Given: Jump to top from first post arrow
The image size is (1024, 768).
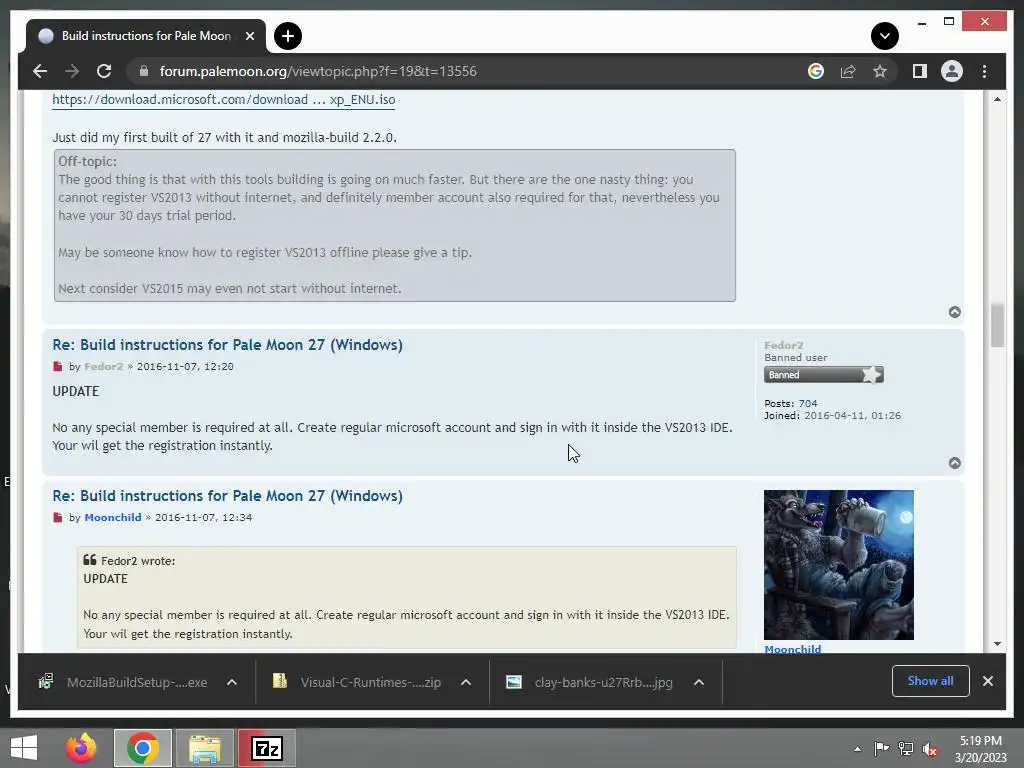Looking at the screenshot, I should pos(954,312).
